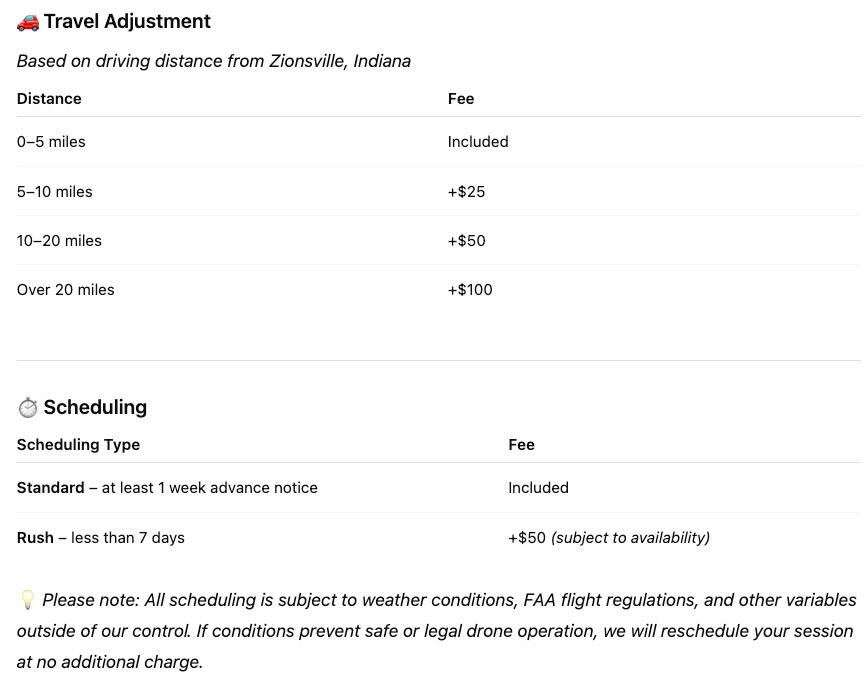Select the Over 20 miles row label
The height and width of the screenshot is (685, 864).
(x=66, y=290)
